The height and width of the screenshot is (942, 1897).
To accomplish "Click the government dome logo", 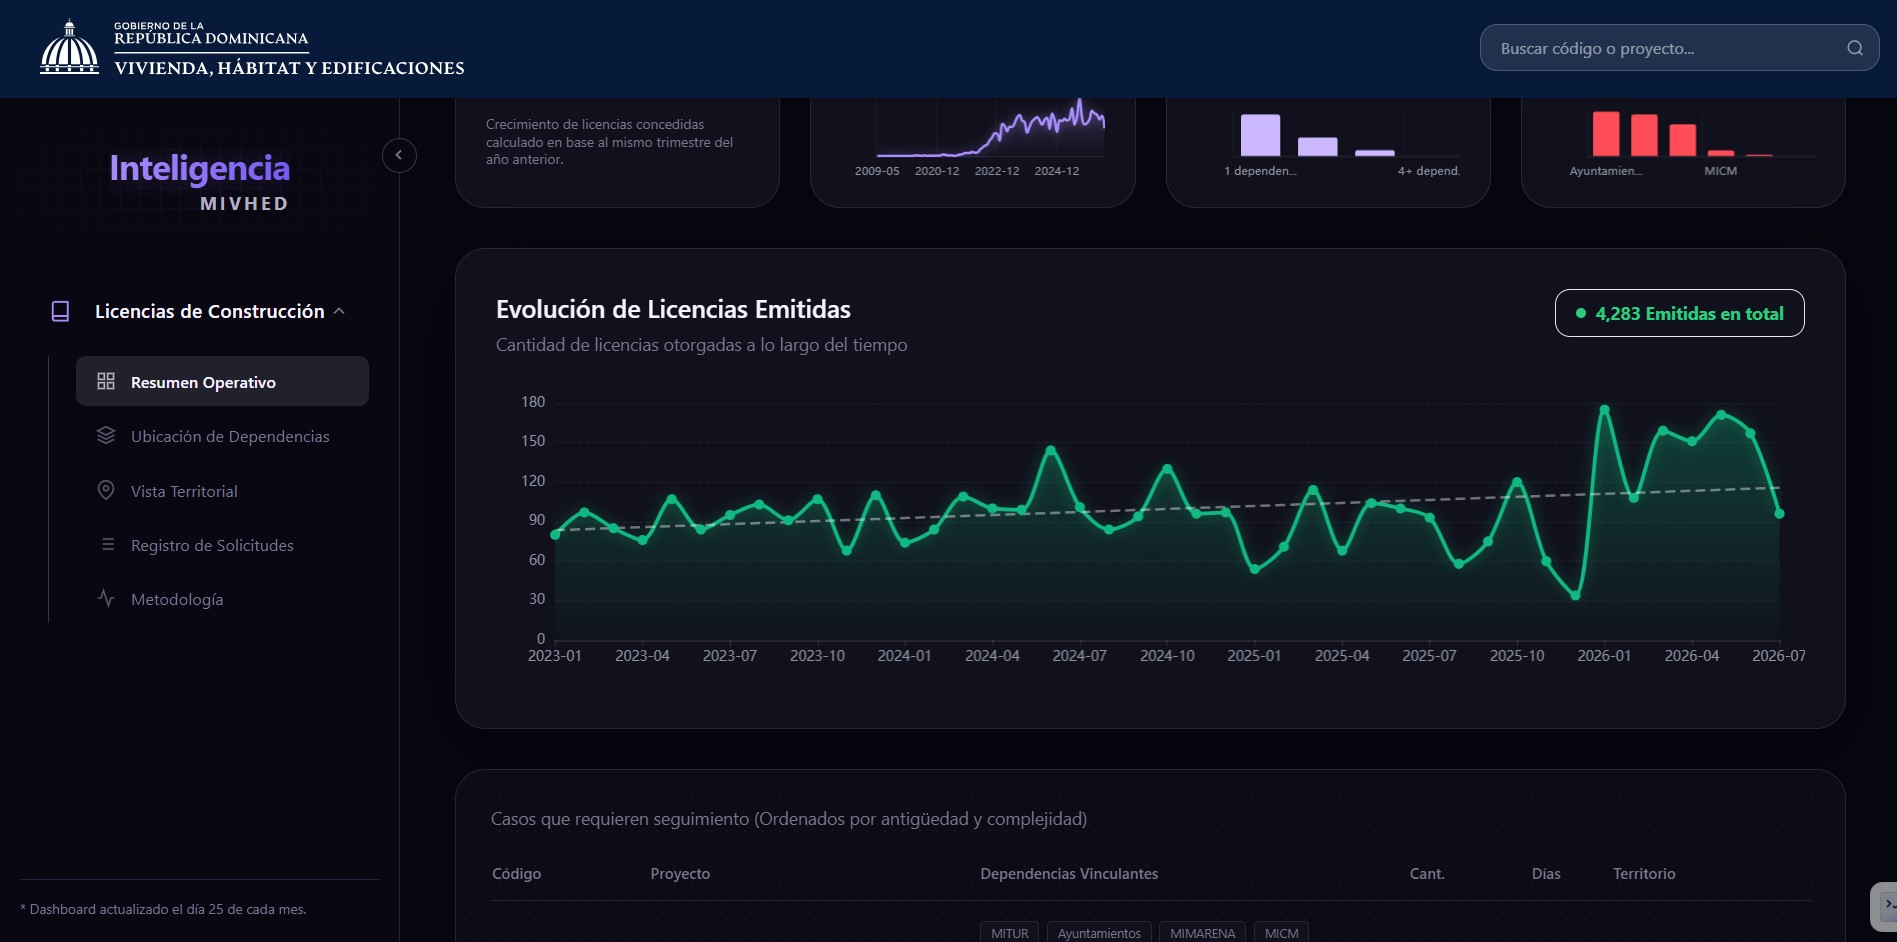I will 69,47.
